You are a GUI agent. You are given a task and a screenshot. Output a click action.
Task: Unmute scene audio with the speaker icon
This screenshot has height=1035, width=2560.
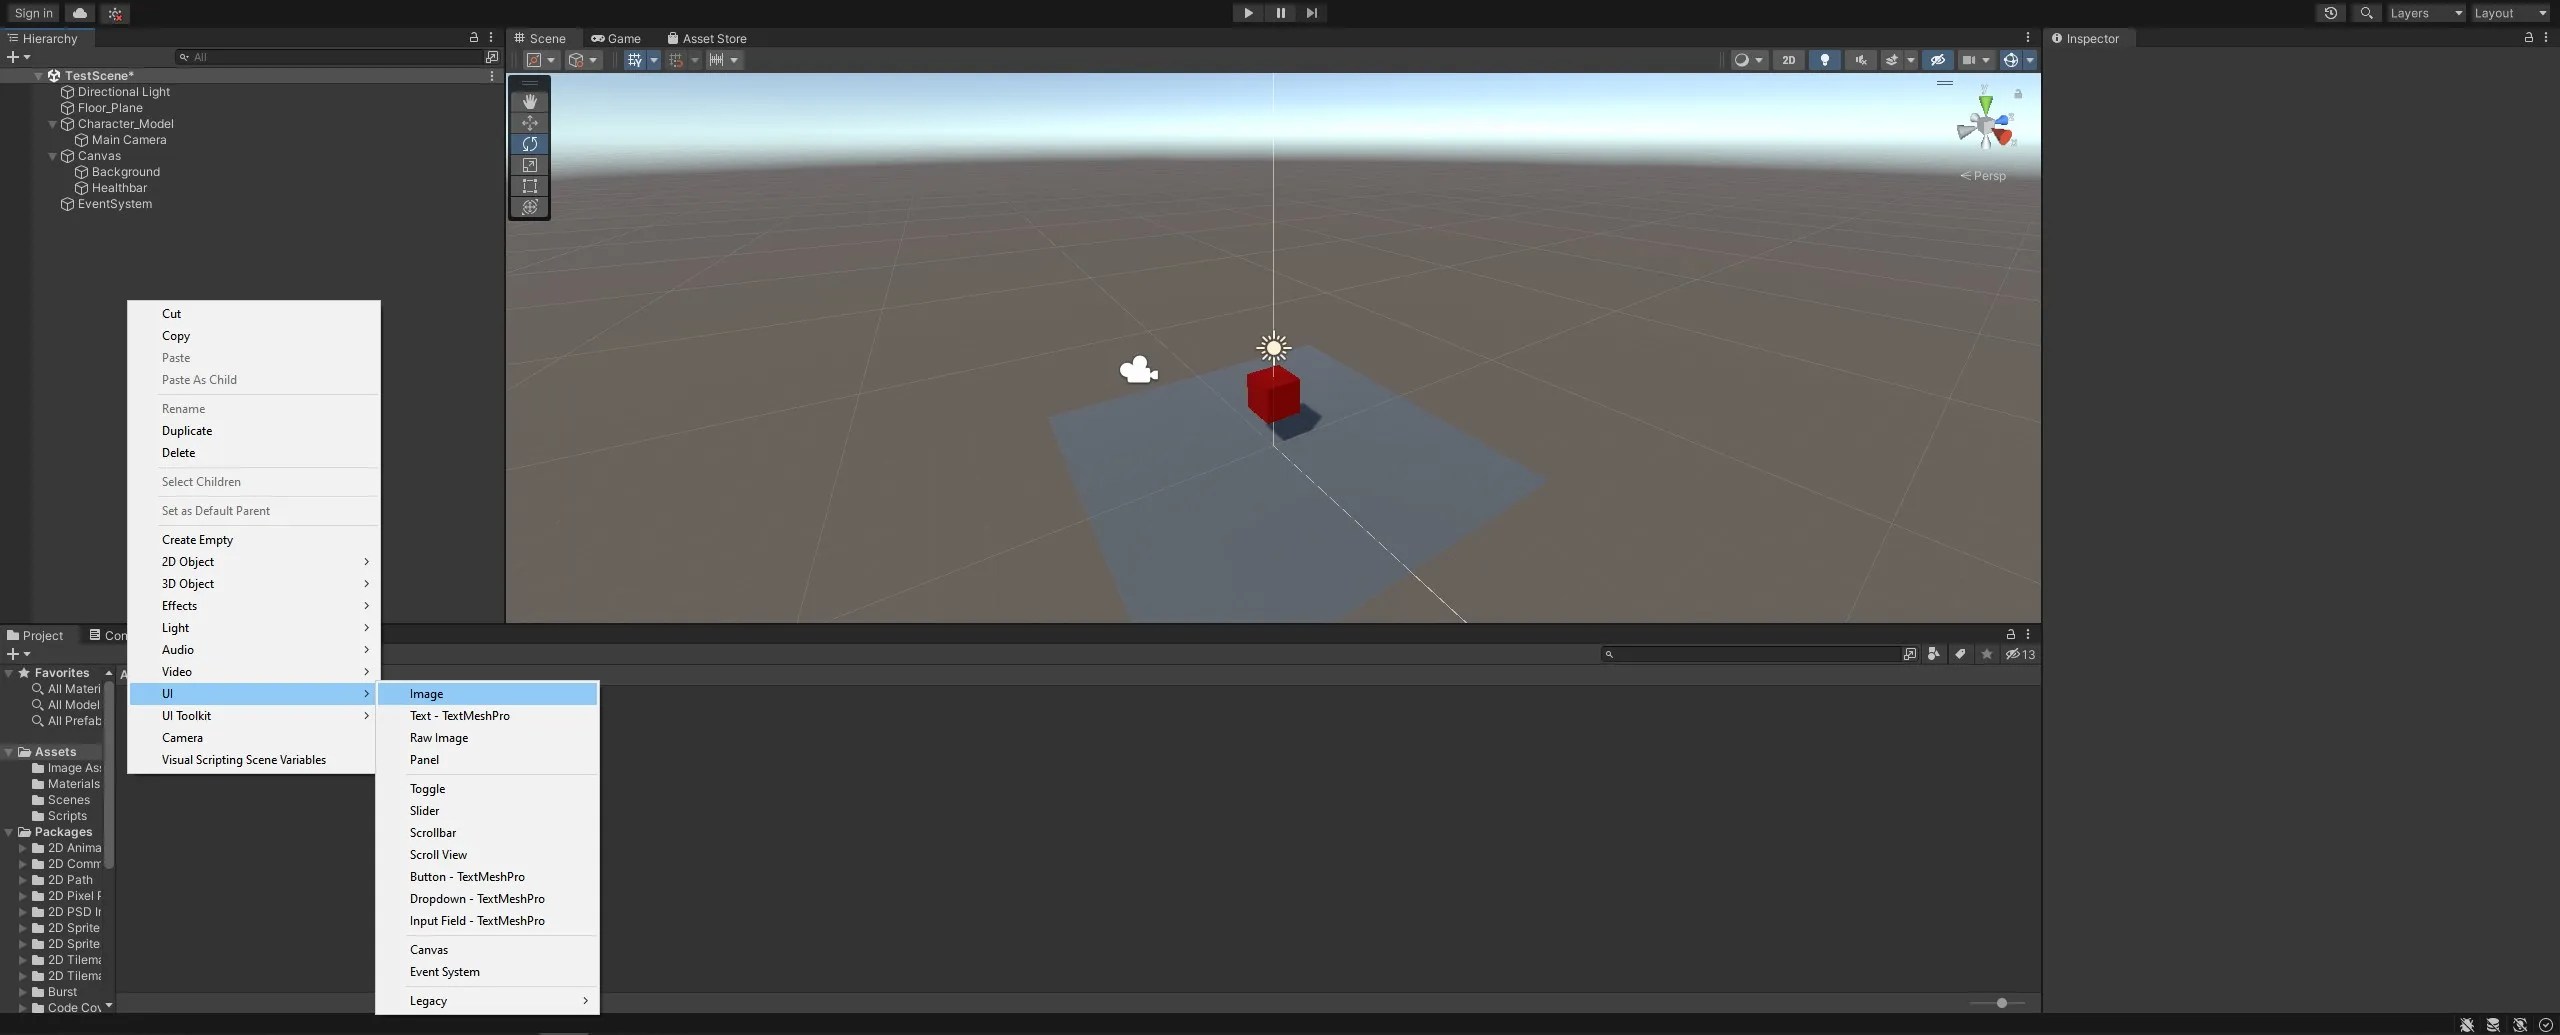click(1859, 60)
